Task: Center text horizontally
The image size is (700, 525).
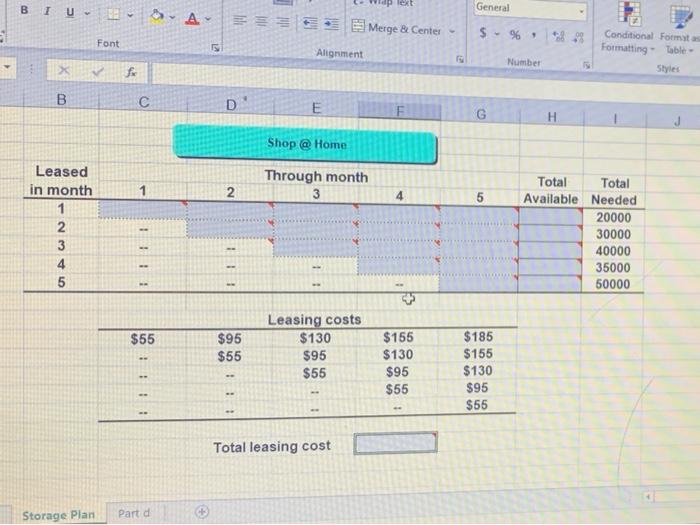Action: pyautogui.click(x=261, y=21)
